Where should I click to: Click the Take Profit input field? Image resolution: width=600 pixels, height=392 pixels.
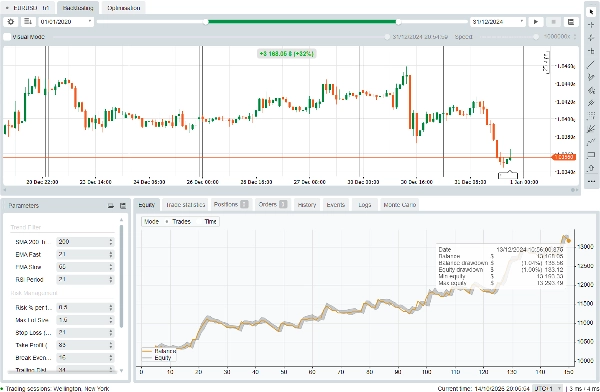click(85, 345)
